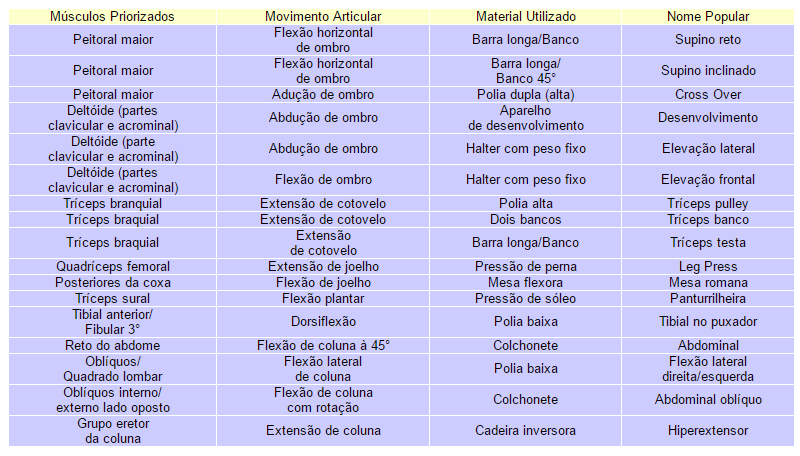Select the "Supino inclinado" table cell
Screen dimensions: 800x456
click(708, 71)
